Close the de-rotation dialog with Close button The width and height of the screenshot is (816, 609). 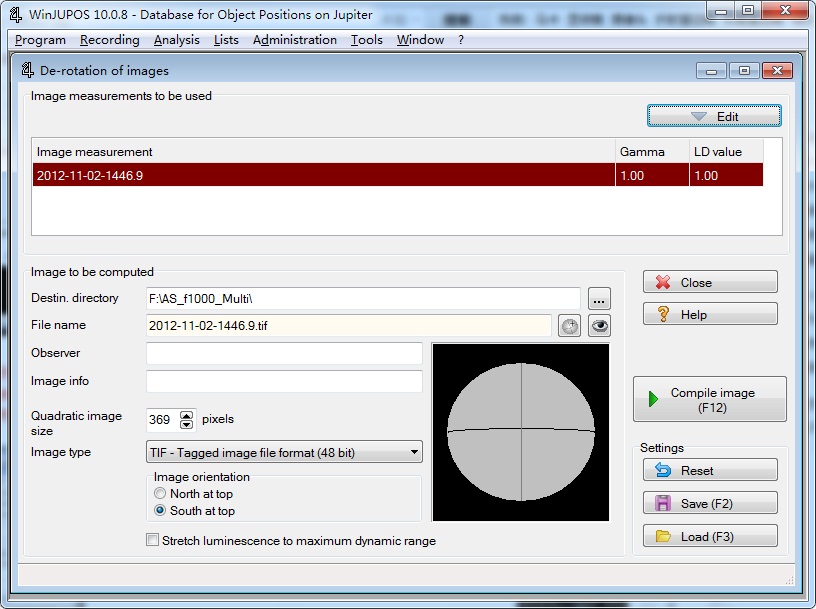point(710,282)
